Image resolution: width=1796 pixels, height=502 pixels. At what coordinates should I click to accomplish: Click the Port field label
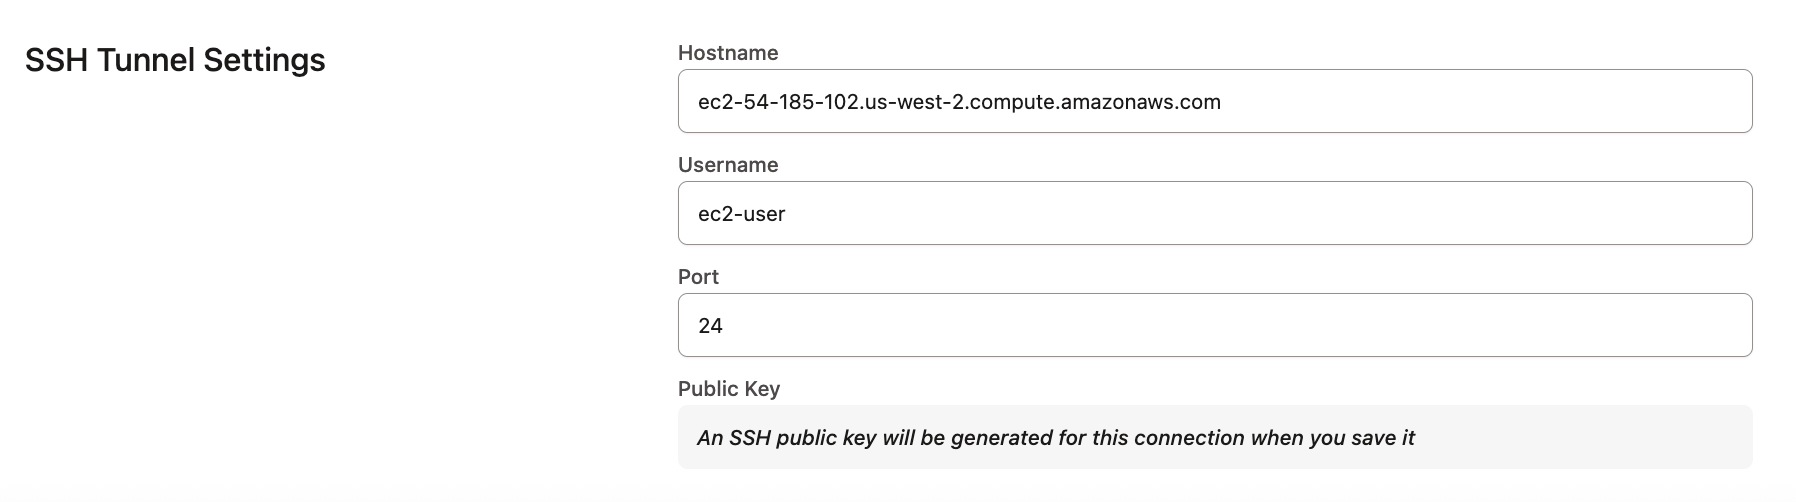coord(698,277)
